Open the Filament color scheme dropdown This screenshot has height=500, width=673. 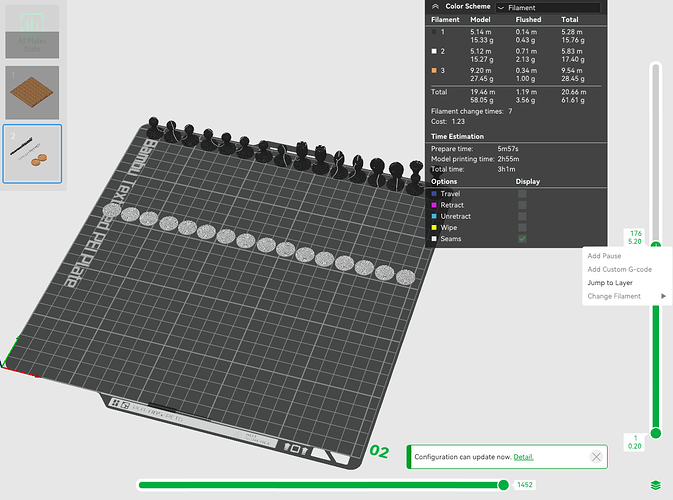548,7
